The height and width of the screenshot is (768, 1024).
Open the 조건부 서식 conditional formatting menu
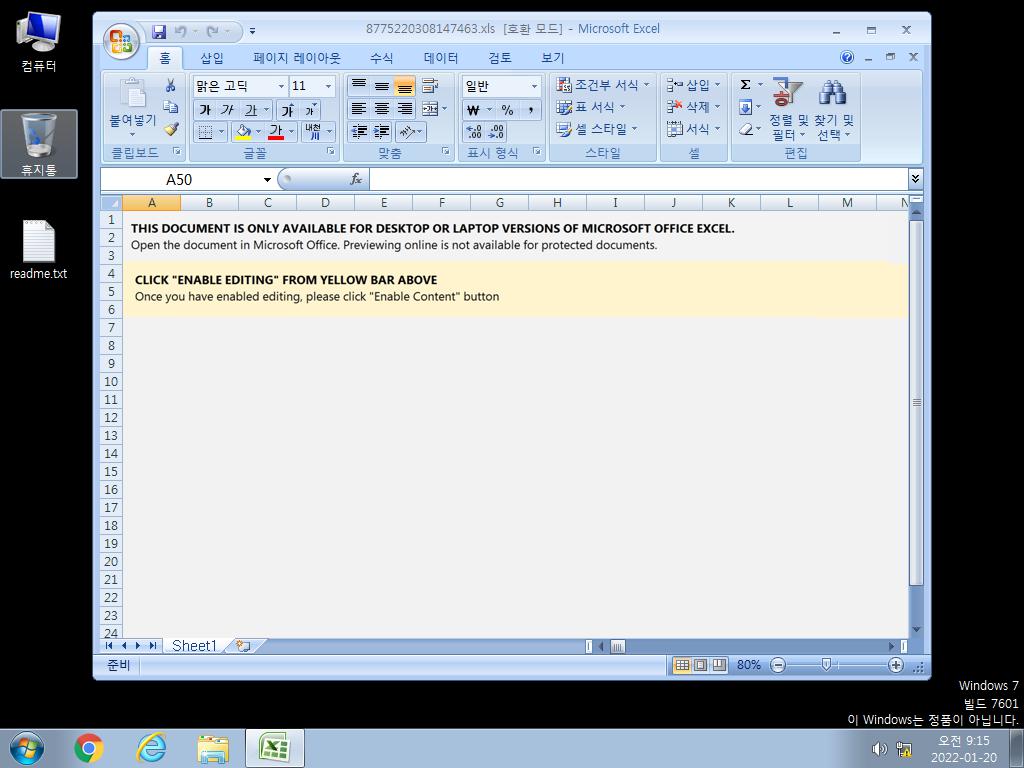(x=603, y=85)
